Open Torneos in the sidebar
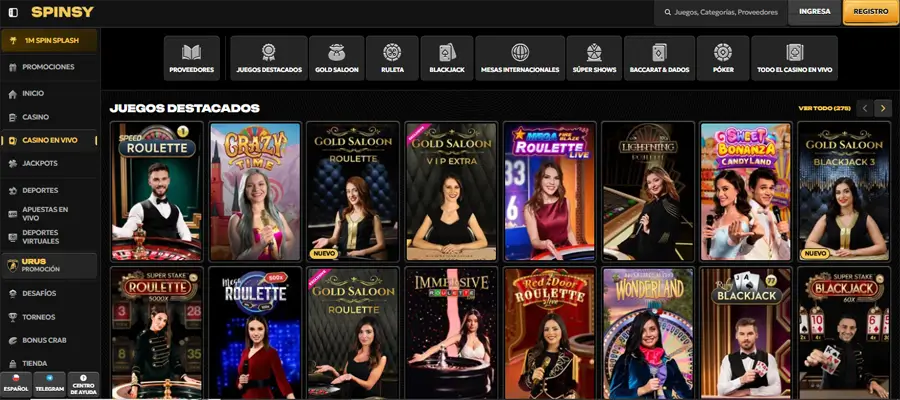 [49, 317]
